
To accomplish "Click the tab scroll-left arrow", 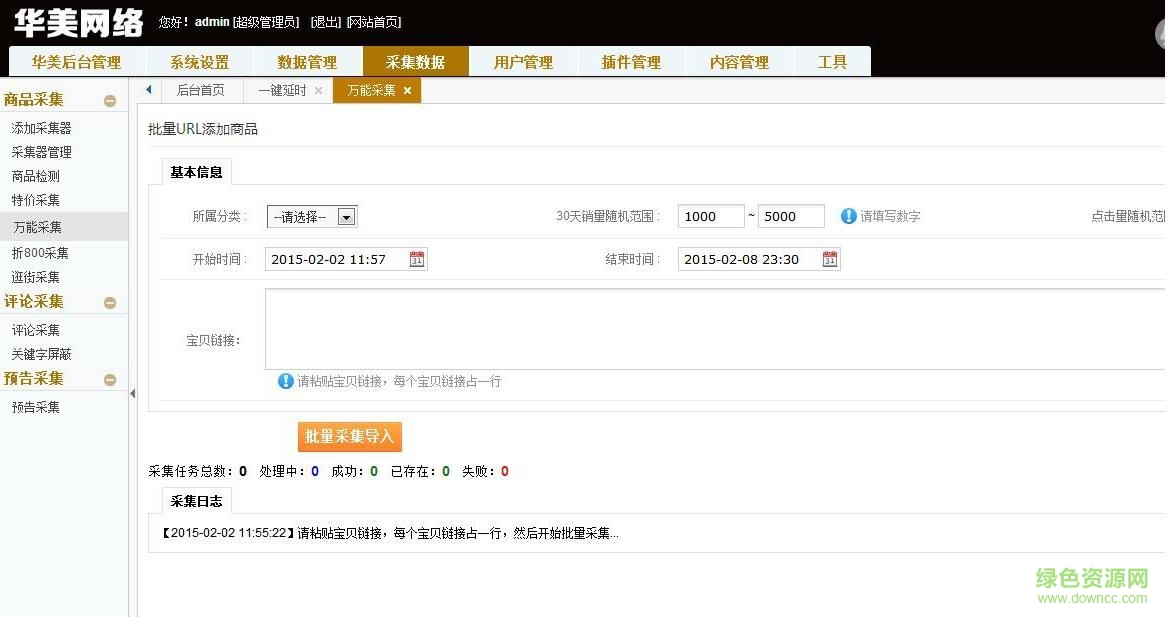I will (149, 90).
